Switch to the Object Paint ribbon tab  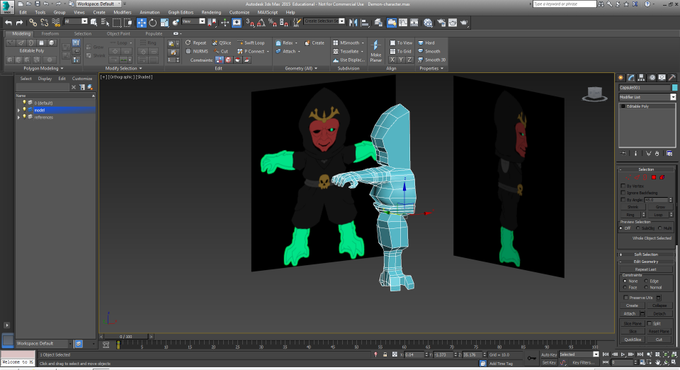click(118, 33)
